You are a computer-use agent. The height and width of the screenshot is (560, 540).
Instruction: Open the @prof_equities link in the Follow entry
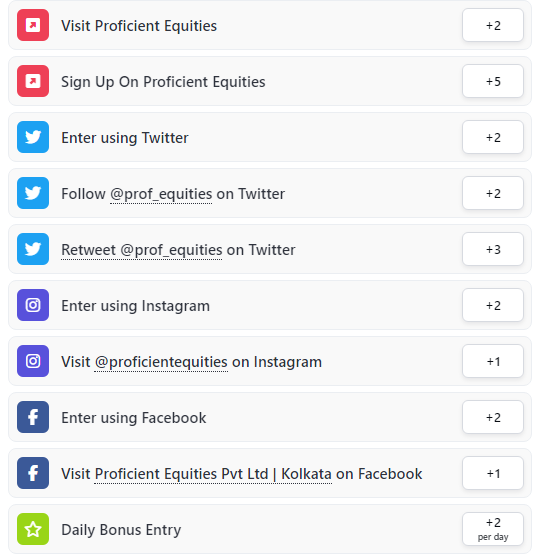click(161, 194)
